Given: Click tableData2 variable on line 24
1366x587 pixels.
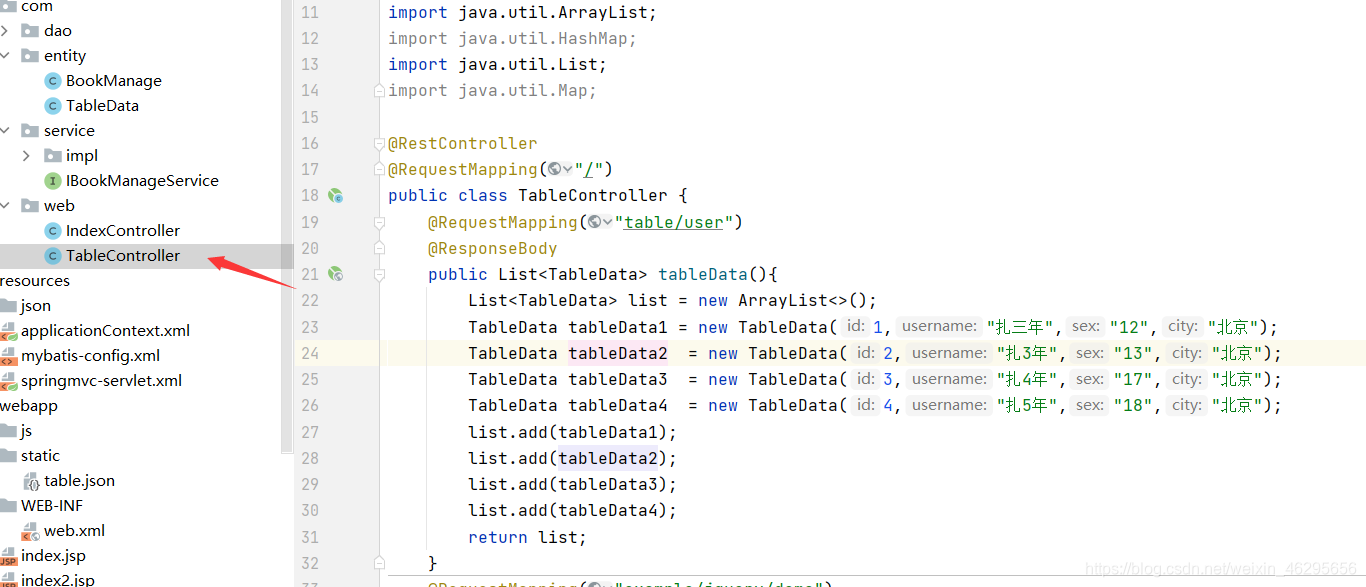Looking at the screenshot, I should click(618, 353).
